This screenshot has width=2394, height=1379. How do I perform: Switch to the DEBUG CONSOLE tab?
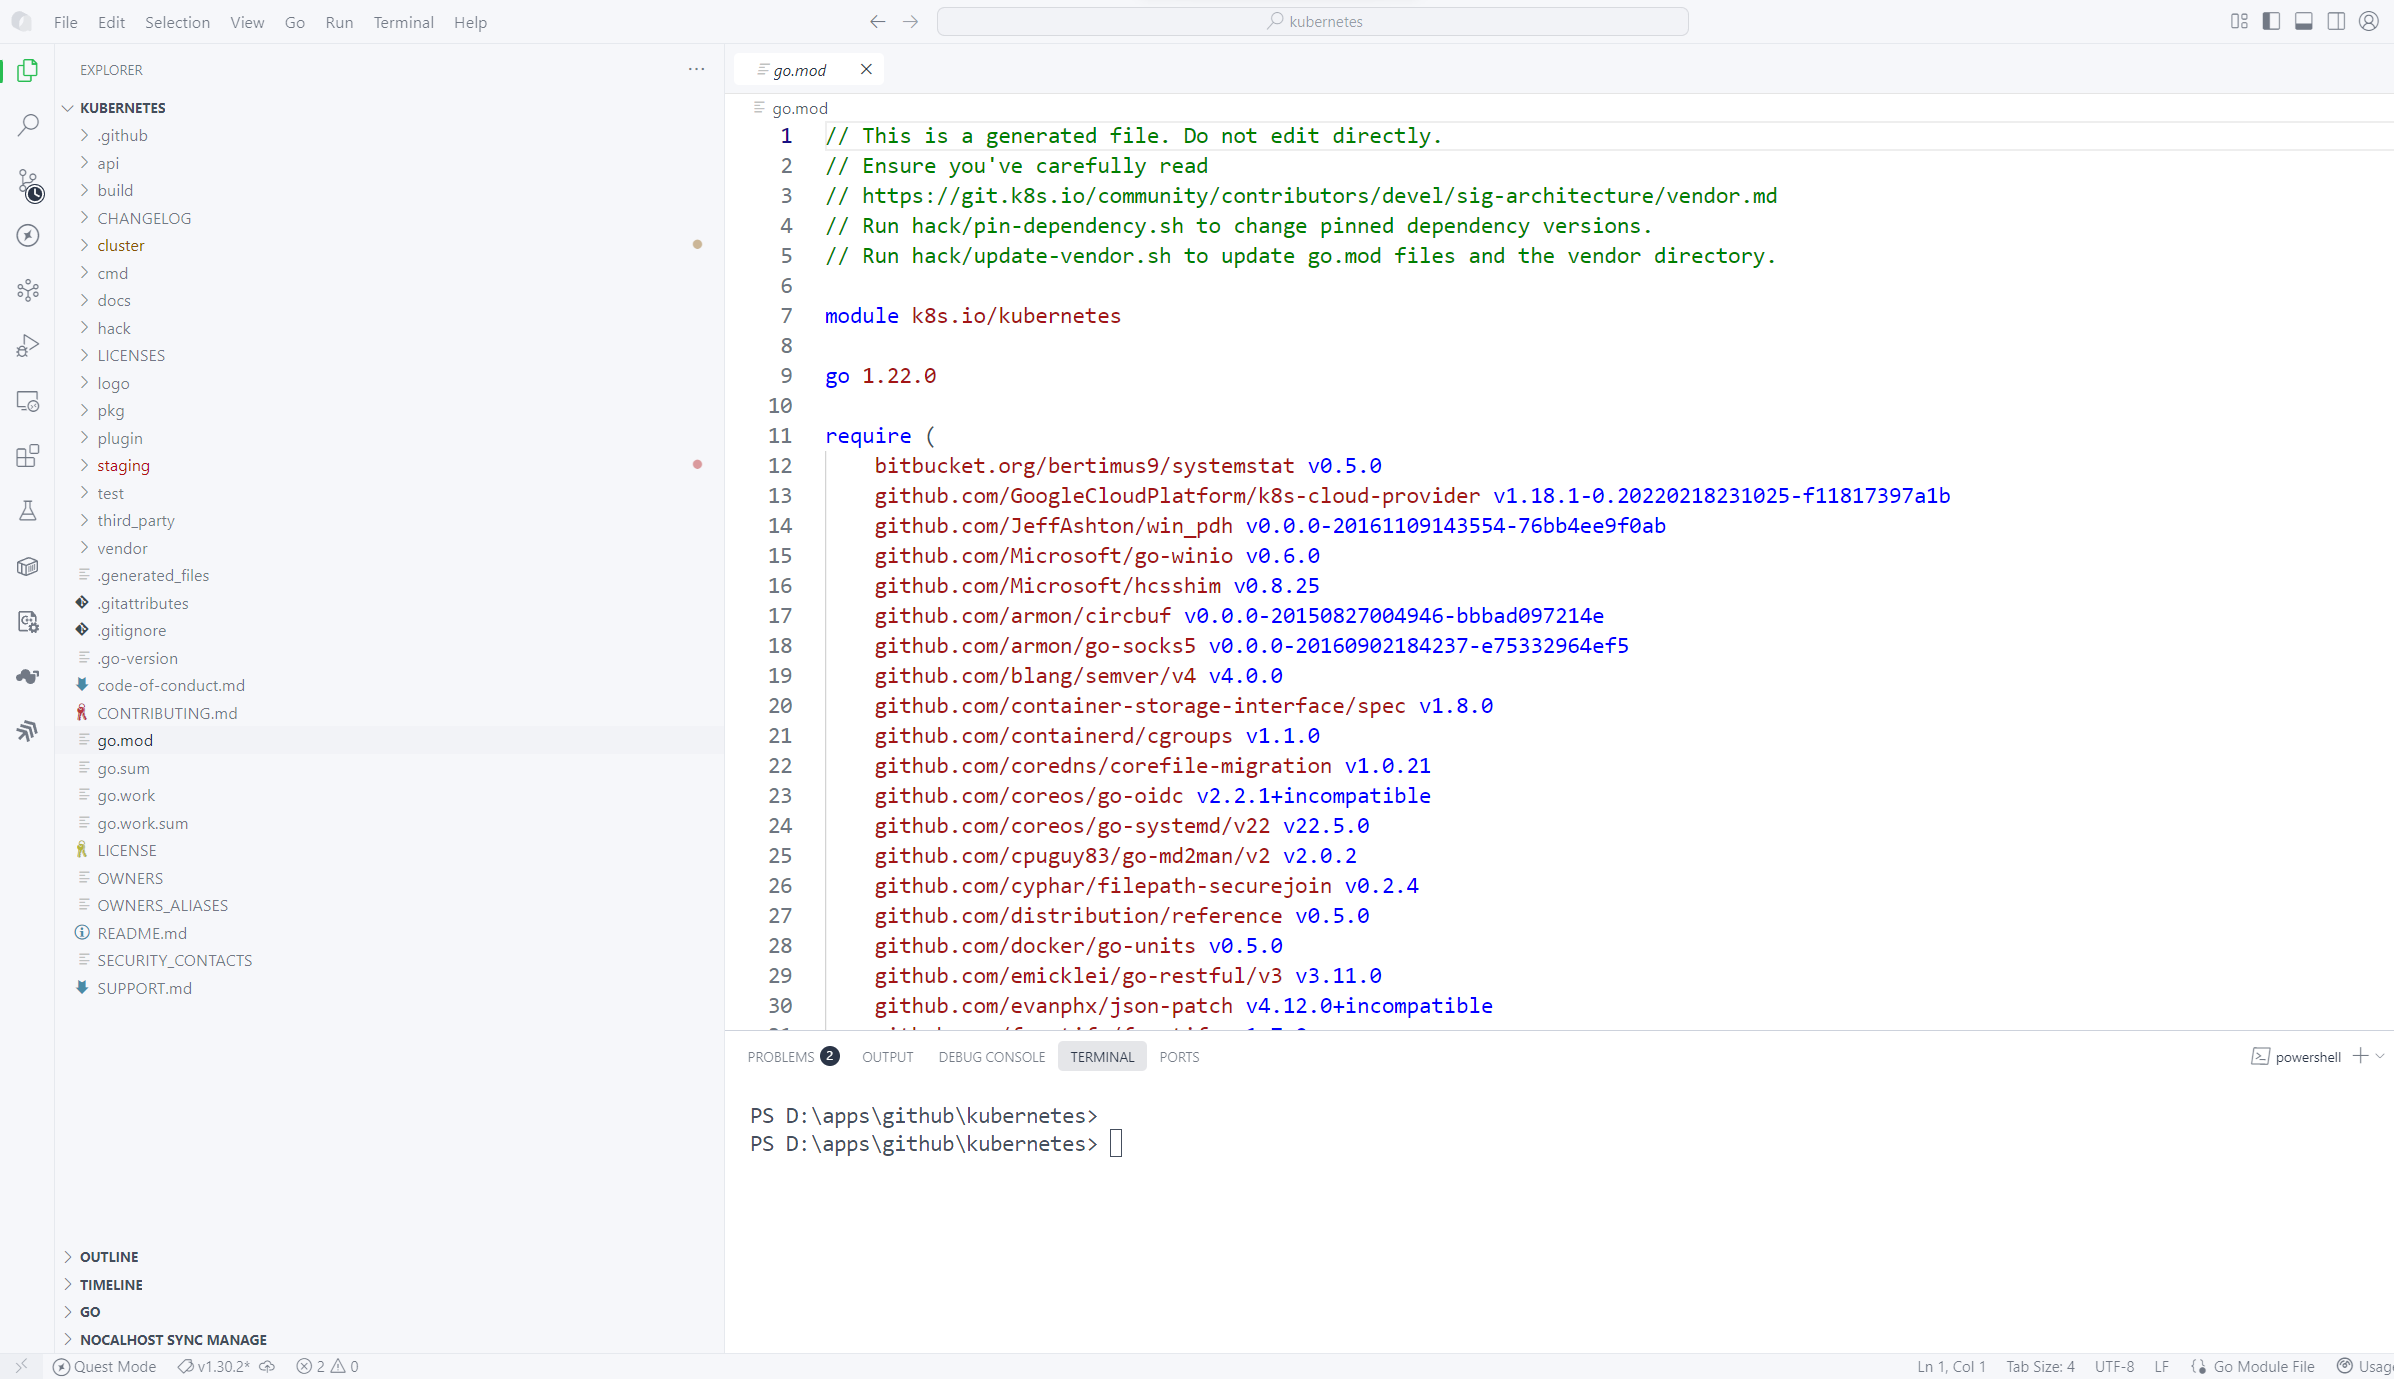991,1056
